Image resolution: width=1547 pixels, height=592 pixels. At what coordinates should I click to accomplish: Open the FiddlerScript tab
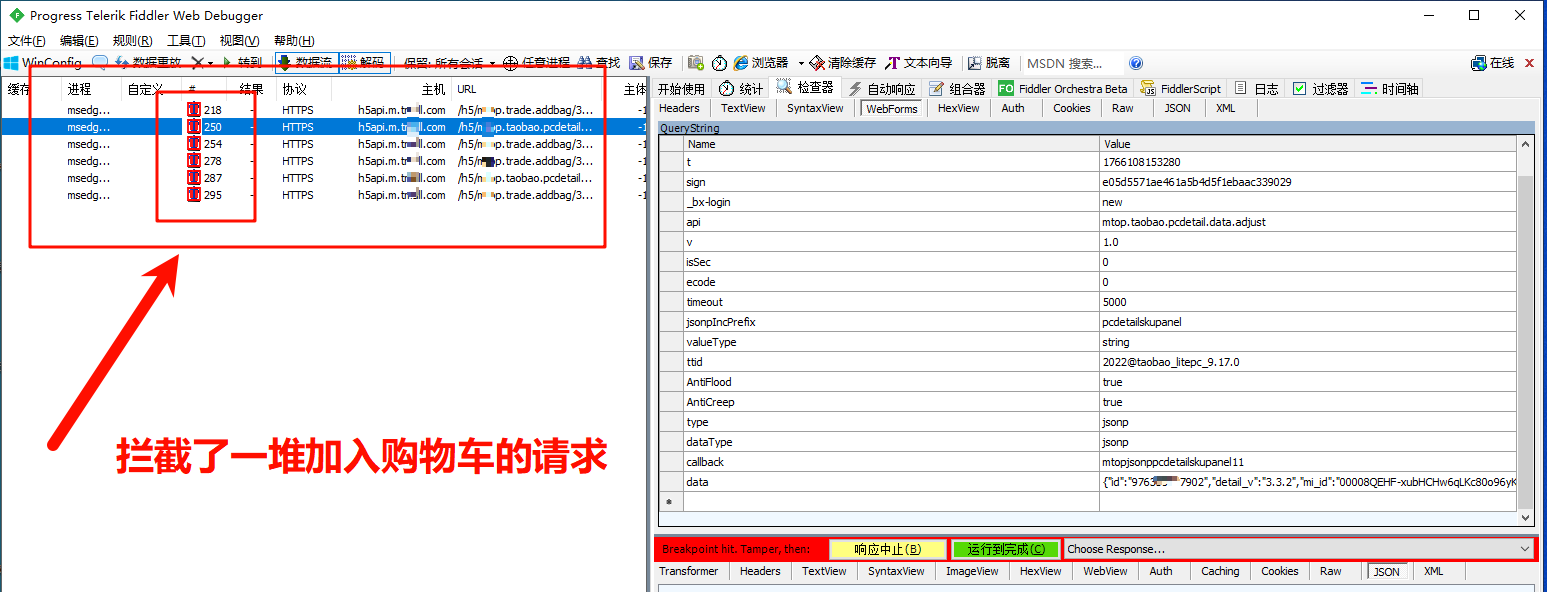point(1180,89)
